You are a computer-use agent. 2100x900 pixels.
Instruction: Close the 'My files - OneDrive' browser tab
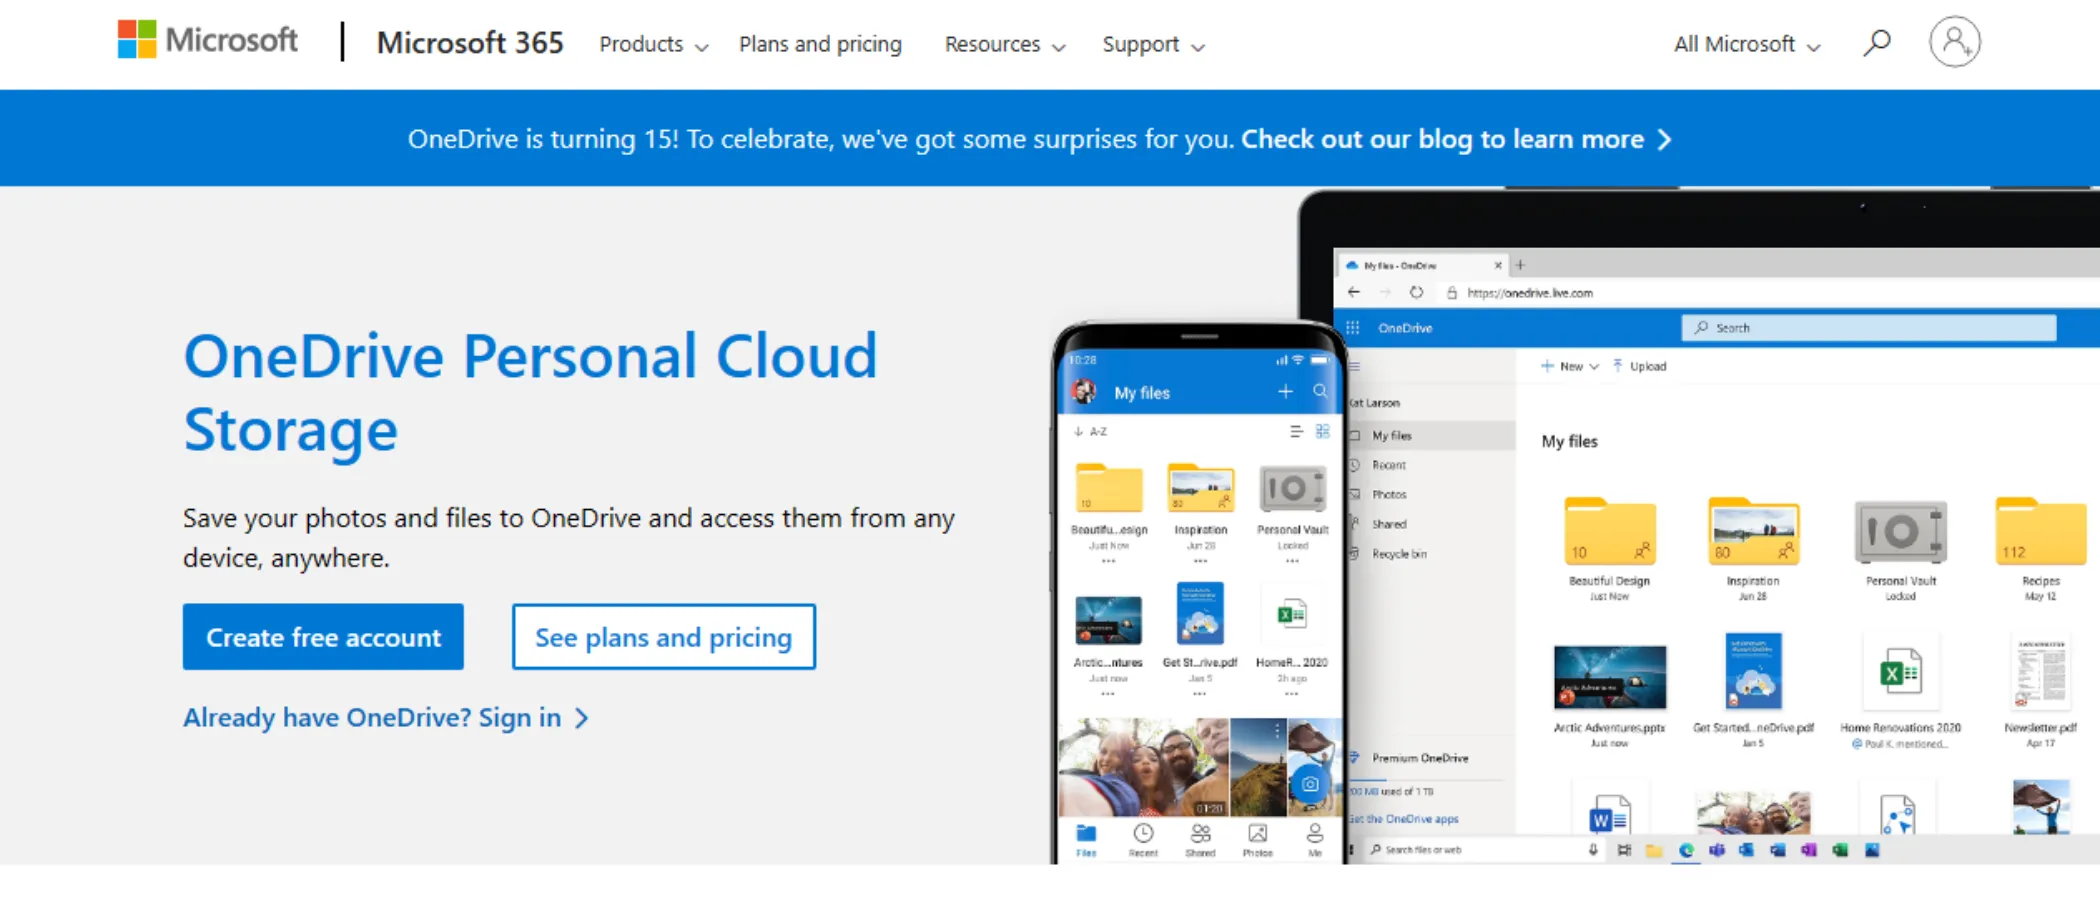[x=1498, y=266]
